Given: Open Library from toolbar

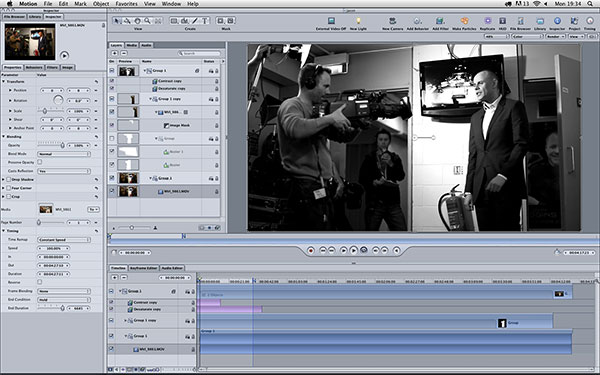Looking at the screenshot, I should 540,21.
